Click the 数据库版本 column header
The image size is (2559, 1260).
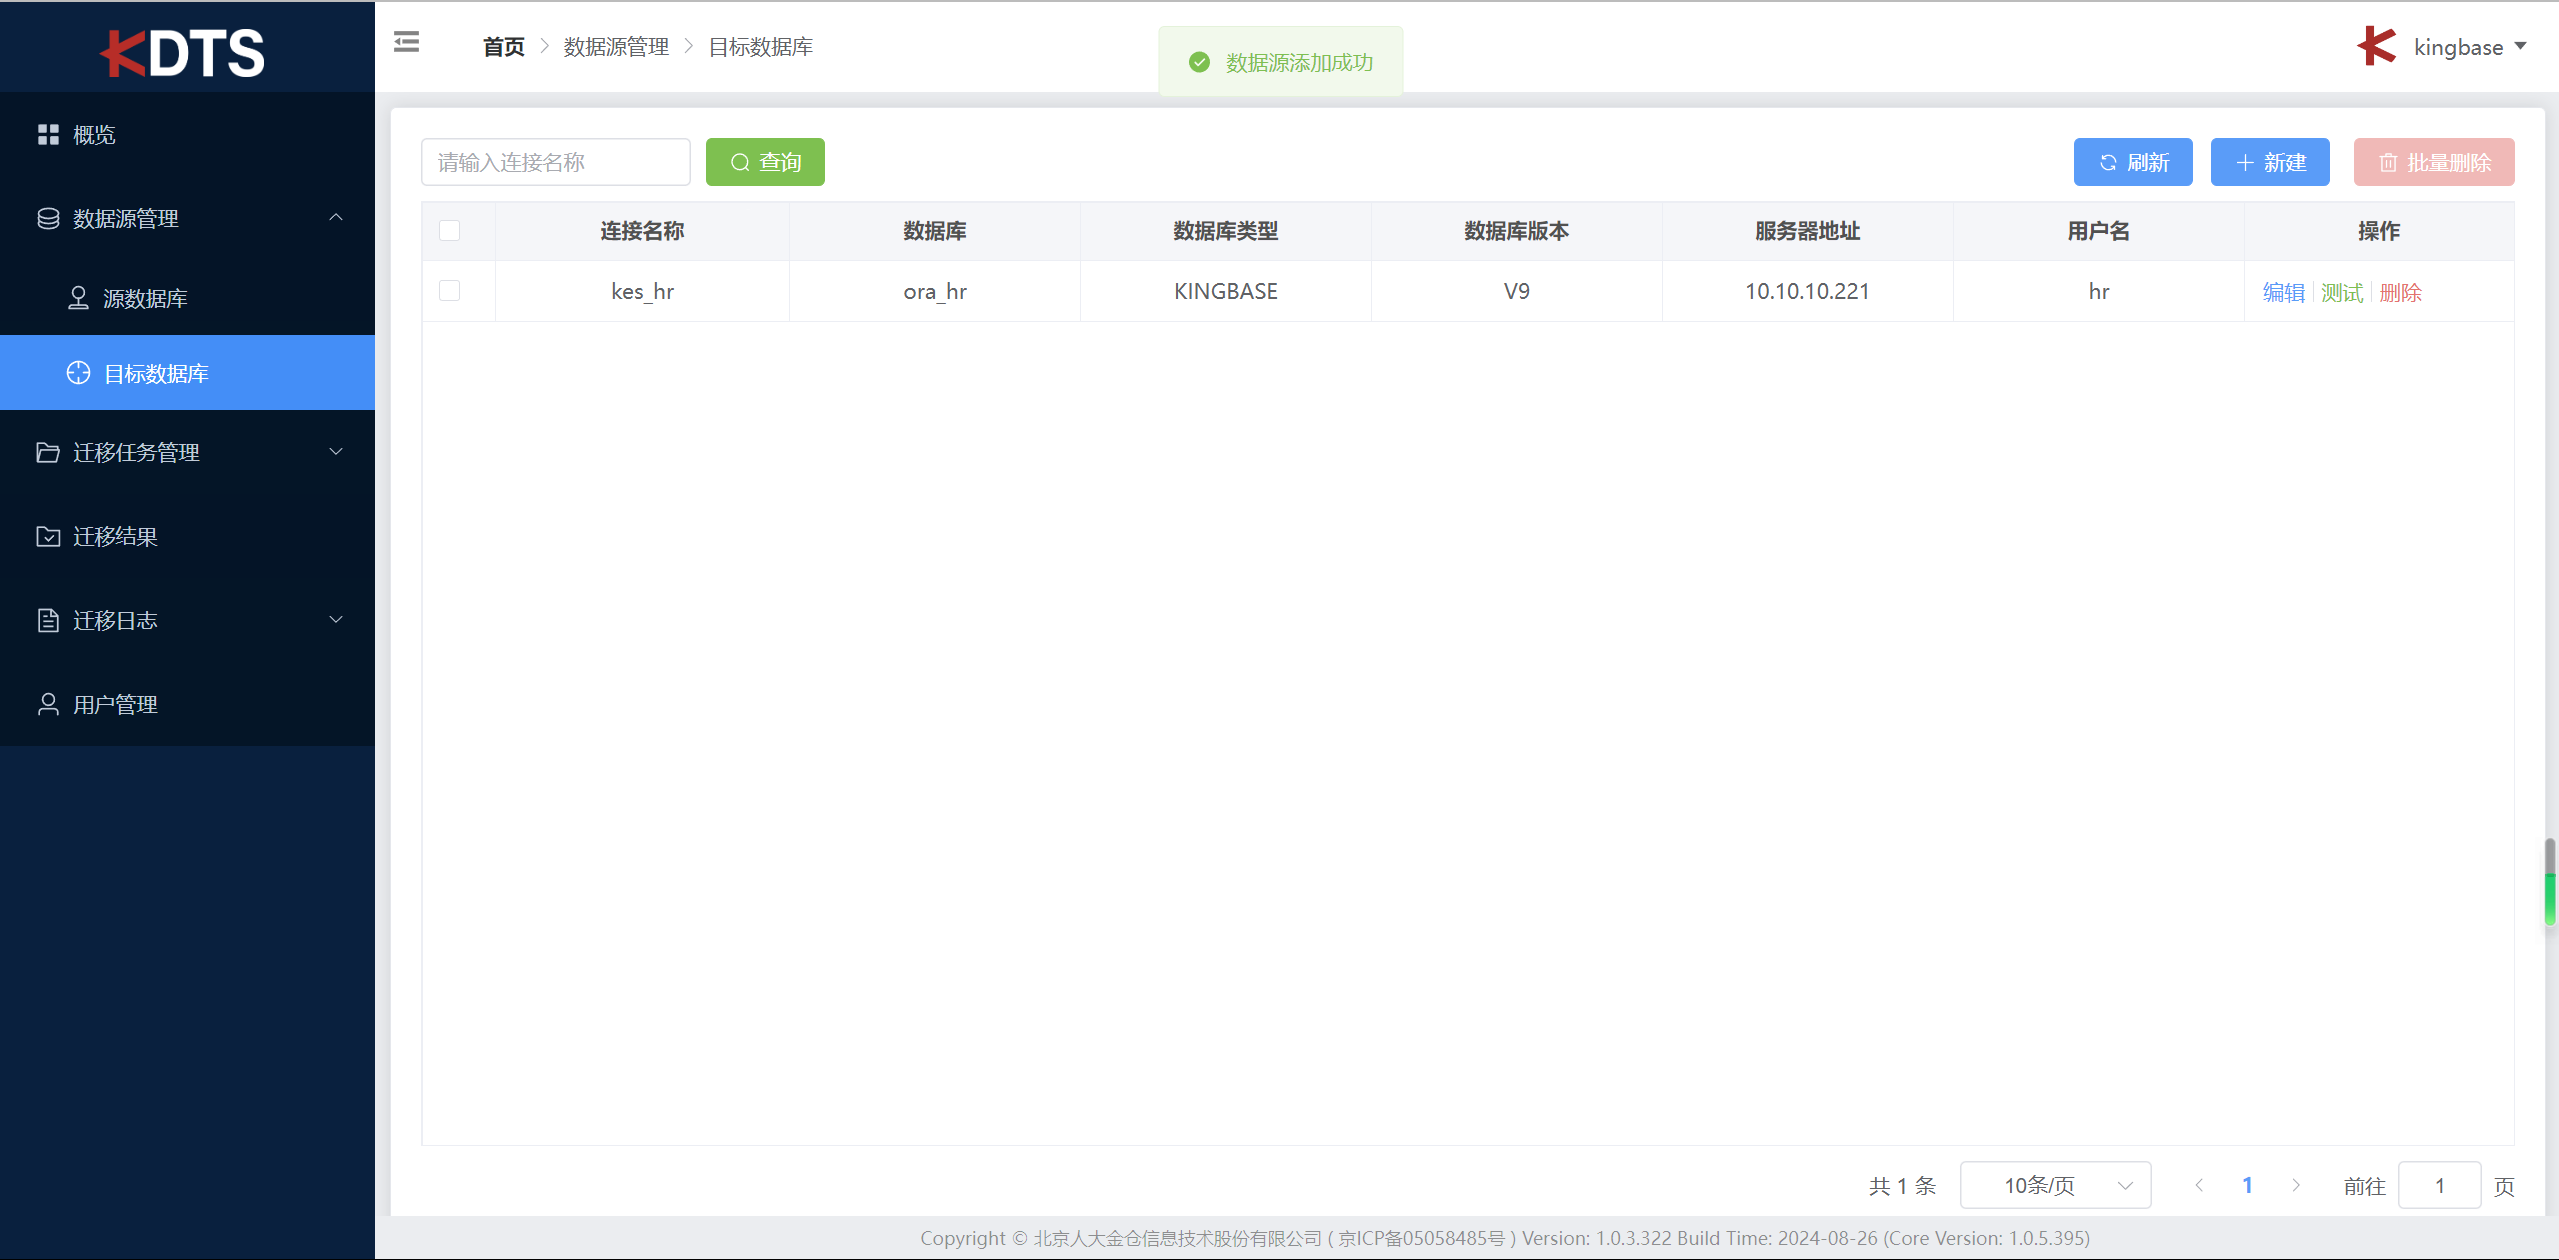(1517, 231)
